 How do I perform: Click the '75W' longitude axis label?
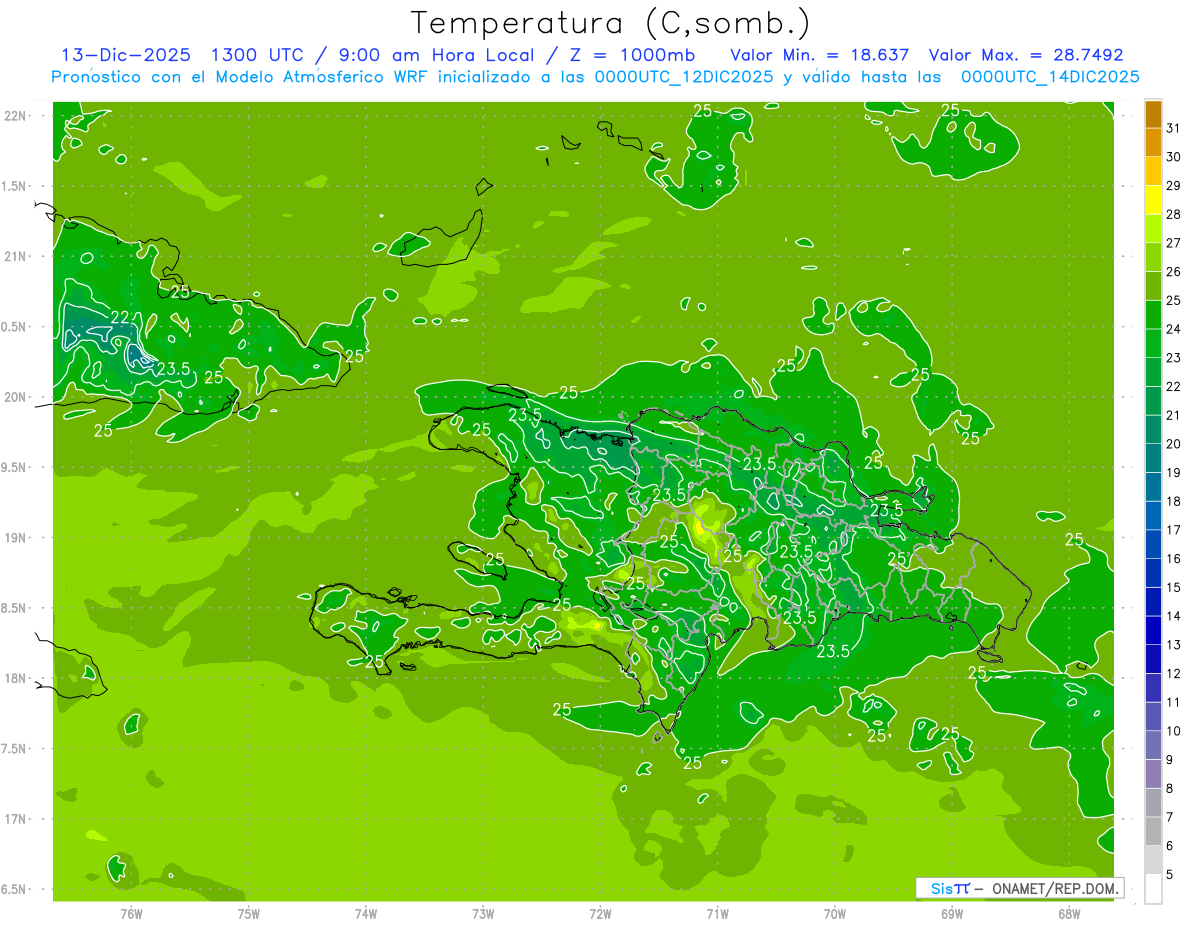pyautogui.click(x=249, y=914)
